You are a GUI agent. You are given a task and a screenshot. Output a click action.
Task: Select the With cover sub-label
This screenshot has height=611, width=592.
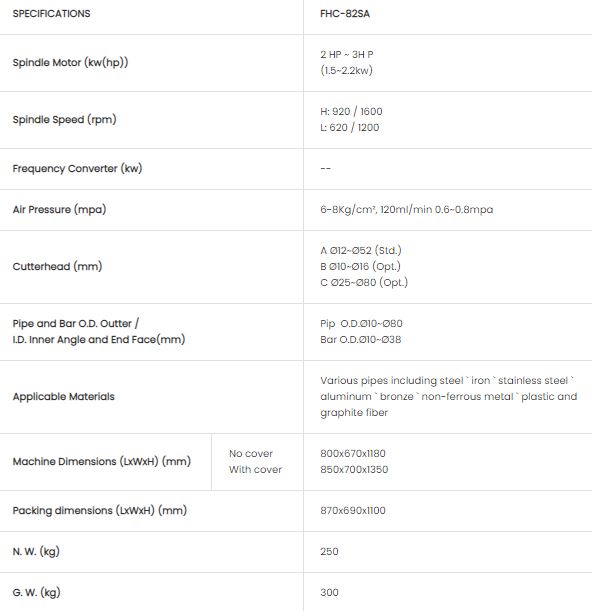coord(255,469)
